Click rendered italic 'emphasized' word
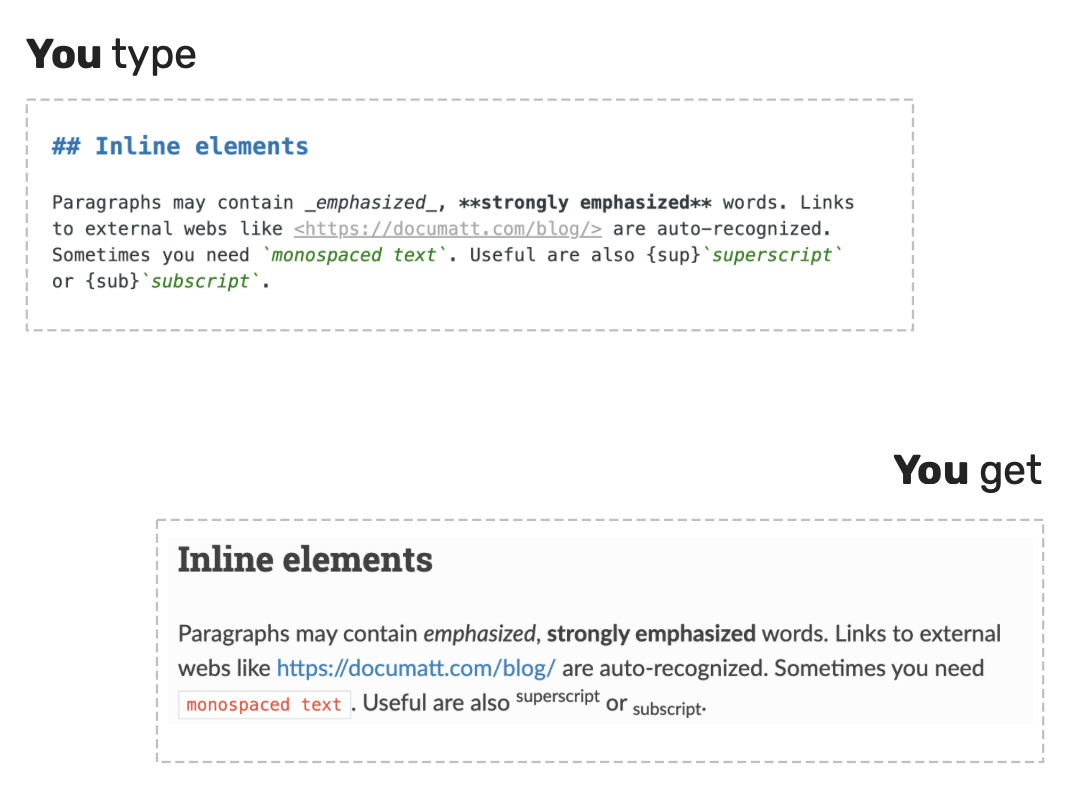This screenshot has height=802, width=1076. [x=479, y=633]
